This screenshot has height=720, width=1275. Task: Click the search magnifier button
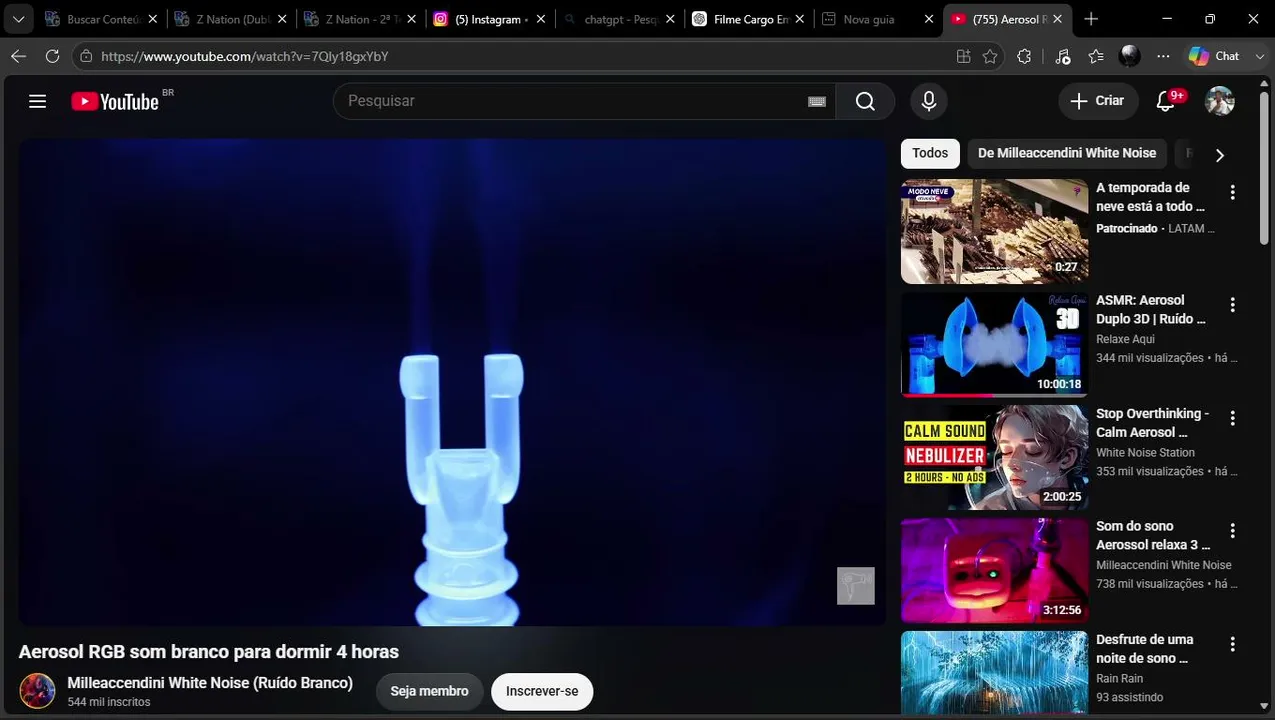865,101
